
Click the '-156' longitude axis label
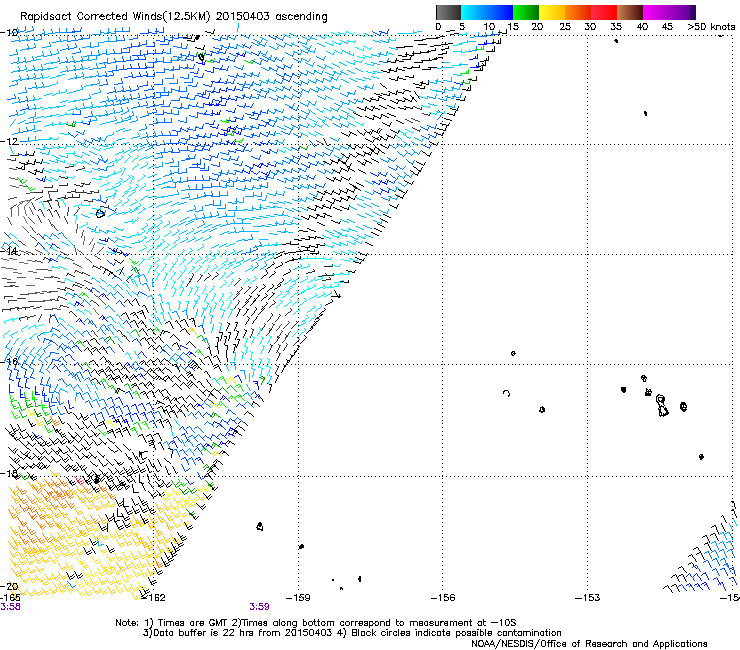click(x=443, y=598)
